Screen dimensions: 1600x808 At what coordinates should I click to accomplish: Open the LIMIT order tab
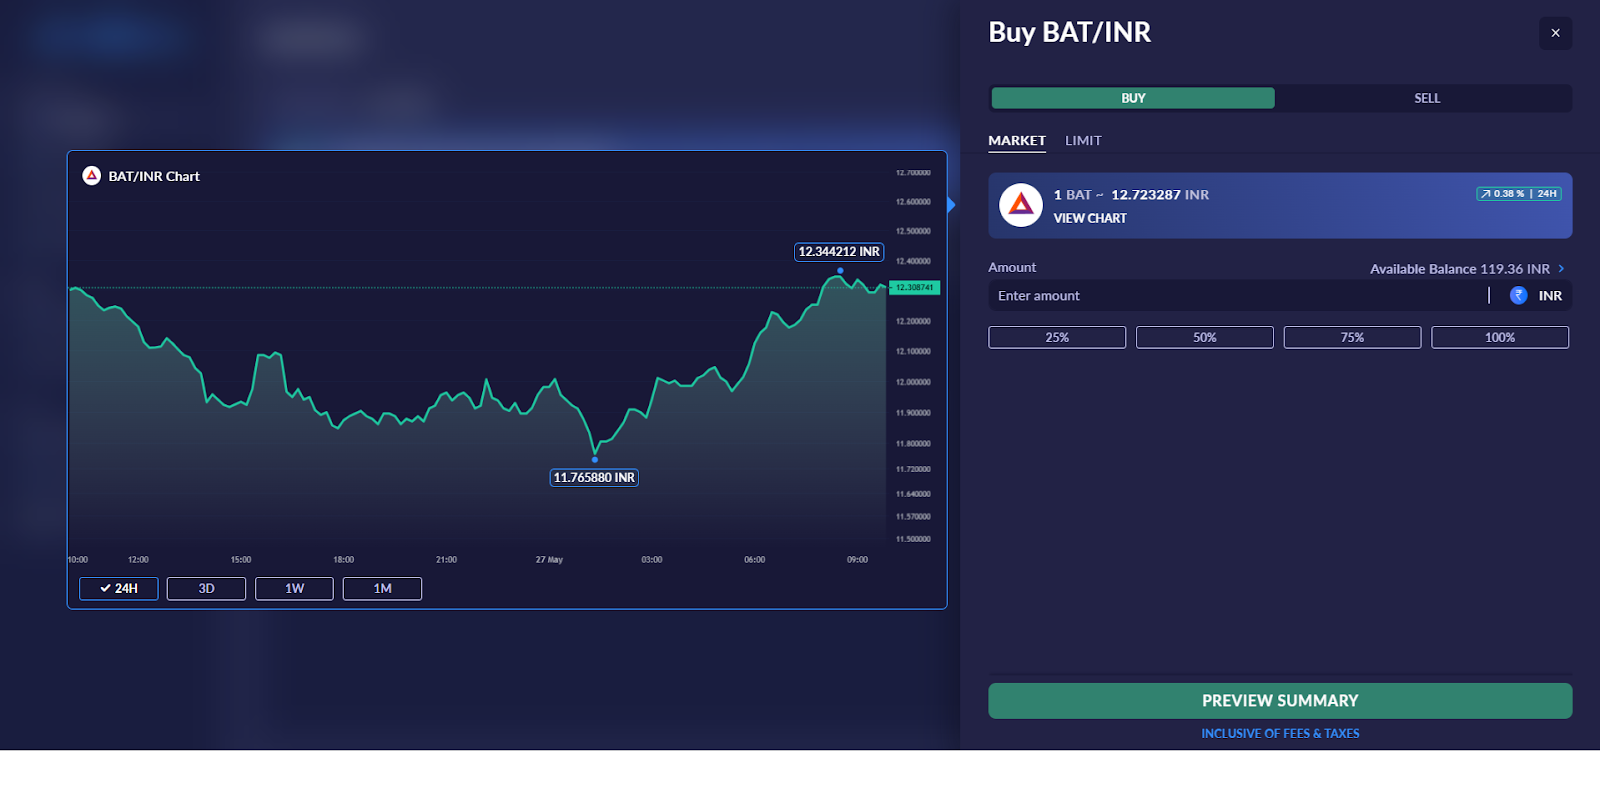[x=1083, y=141]
